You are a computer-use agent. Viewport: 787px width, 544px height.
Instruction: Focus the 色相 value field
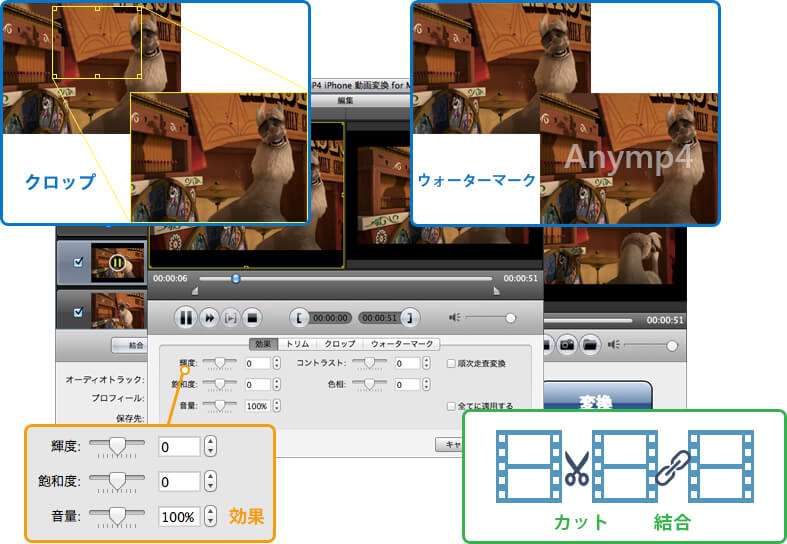click(407, 385)
